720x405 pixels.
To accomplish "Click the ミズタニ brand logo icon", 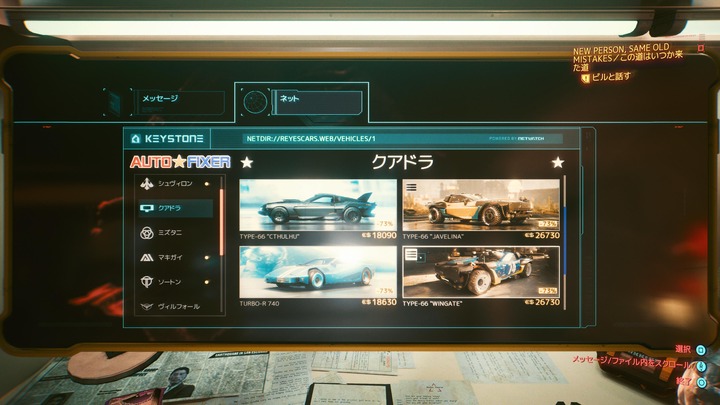I will point(146,233).
